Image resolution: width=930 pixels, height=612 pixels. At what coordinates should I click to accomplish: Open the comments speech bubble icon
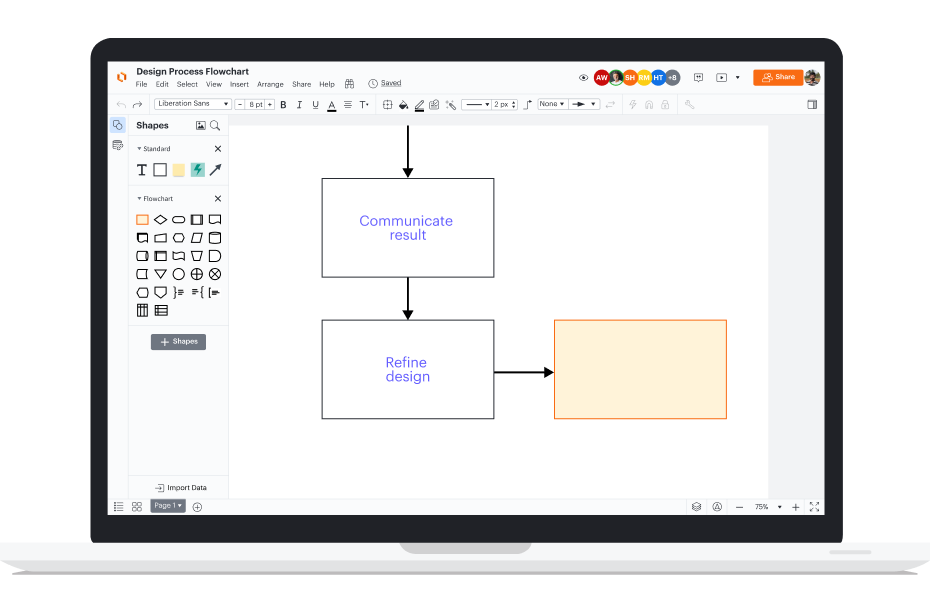coord(698,77)
